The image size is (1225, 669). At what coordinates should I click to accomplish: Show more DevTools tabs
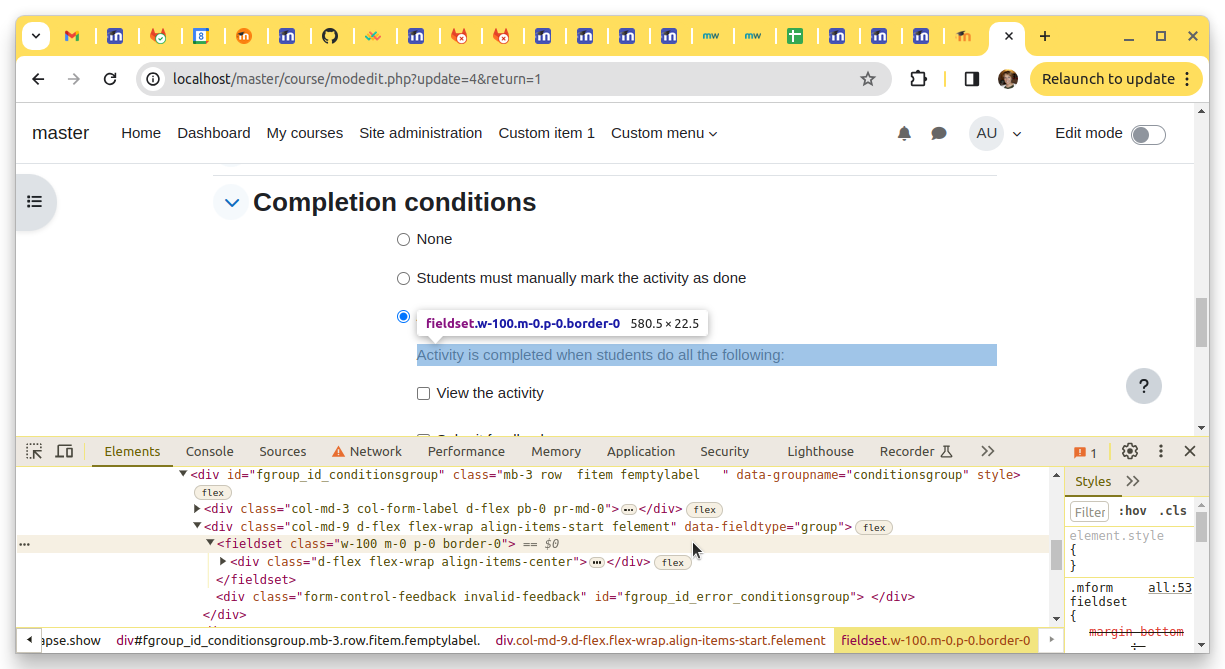click(x=988, y=452)
